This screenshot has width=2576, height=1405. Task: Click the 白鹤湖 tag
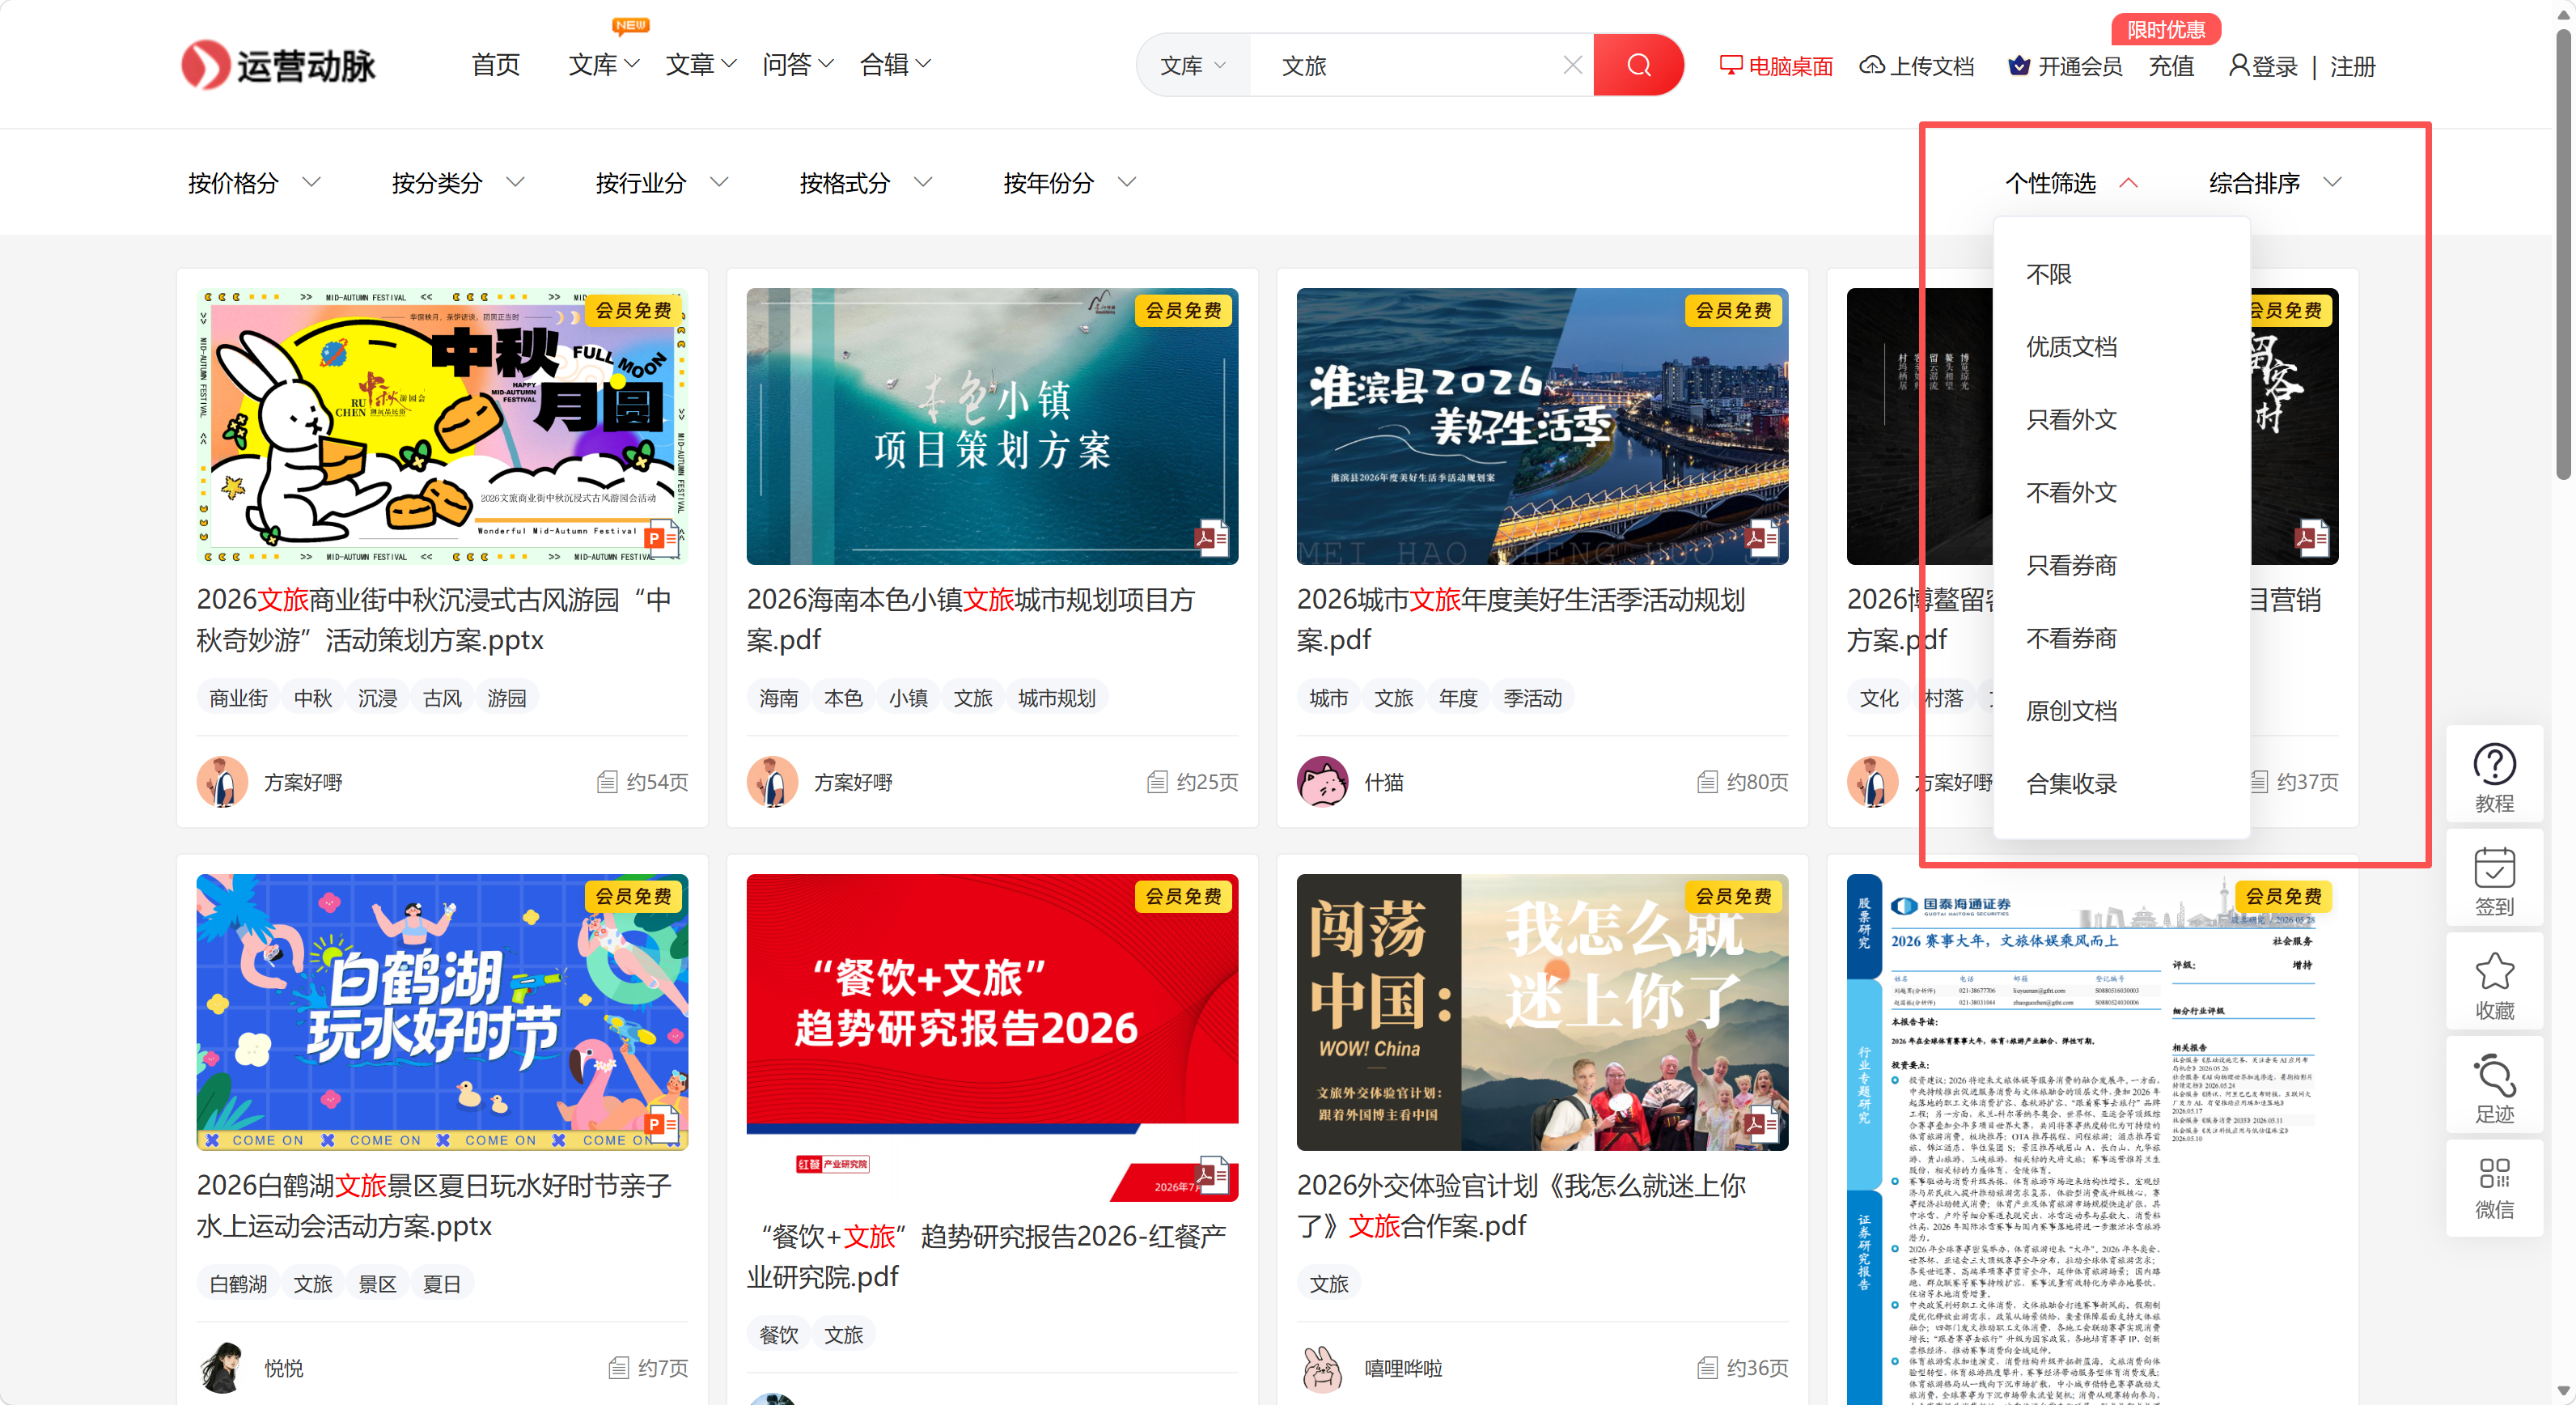tap(238, 1284)
